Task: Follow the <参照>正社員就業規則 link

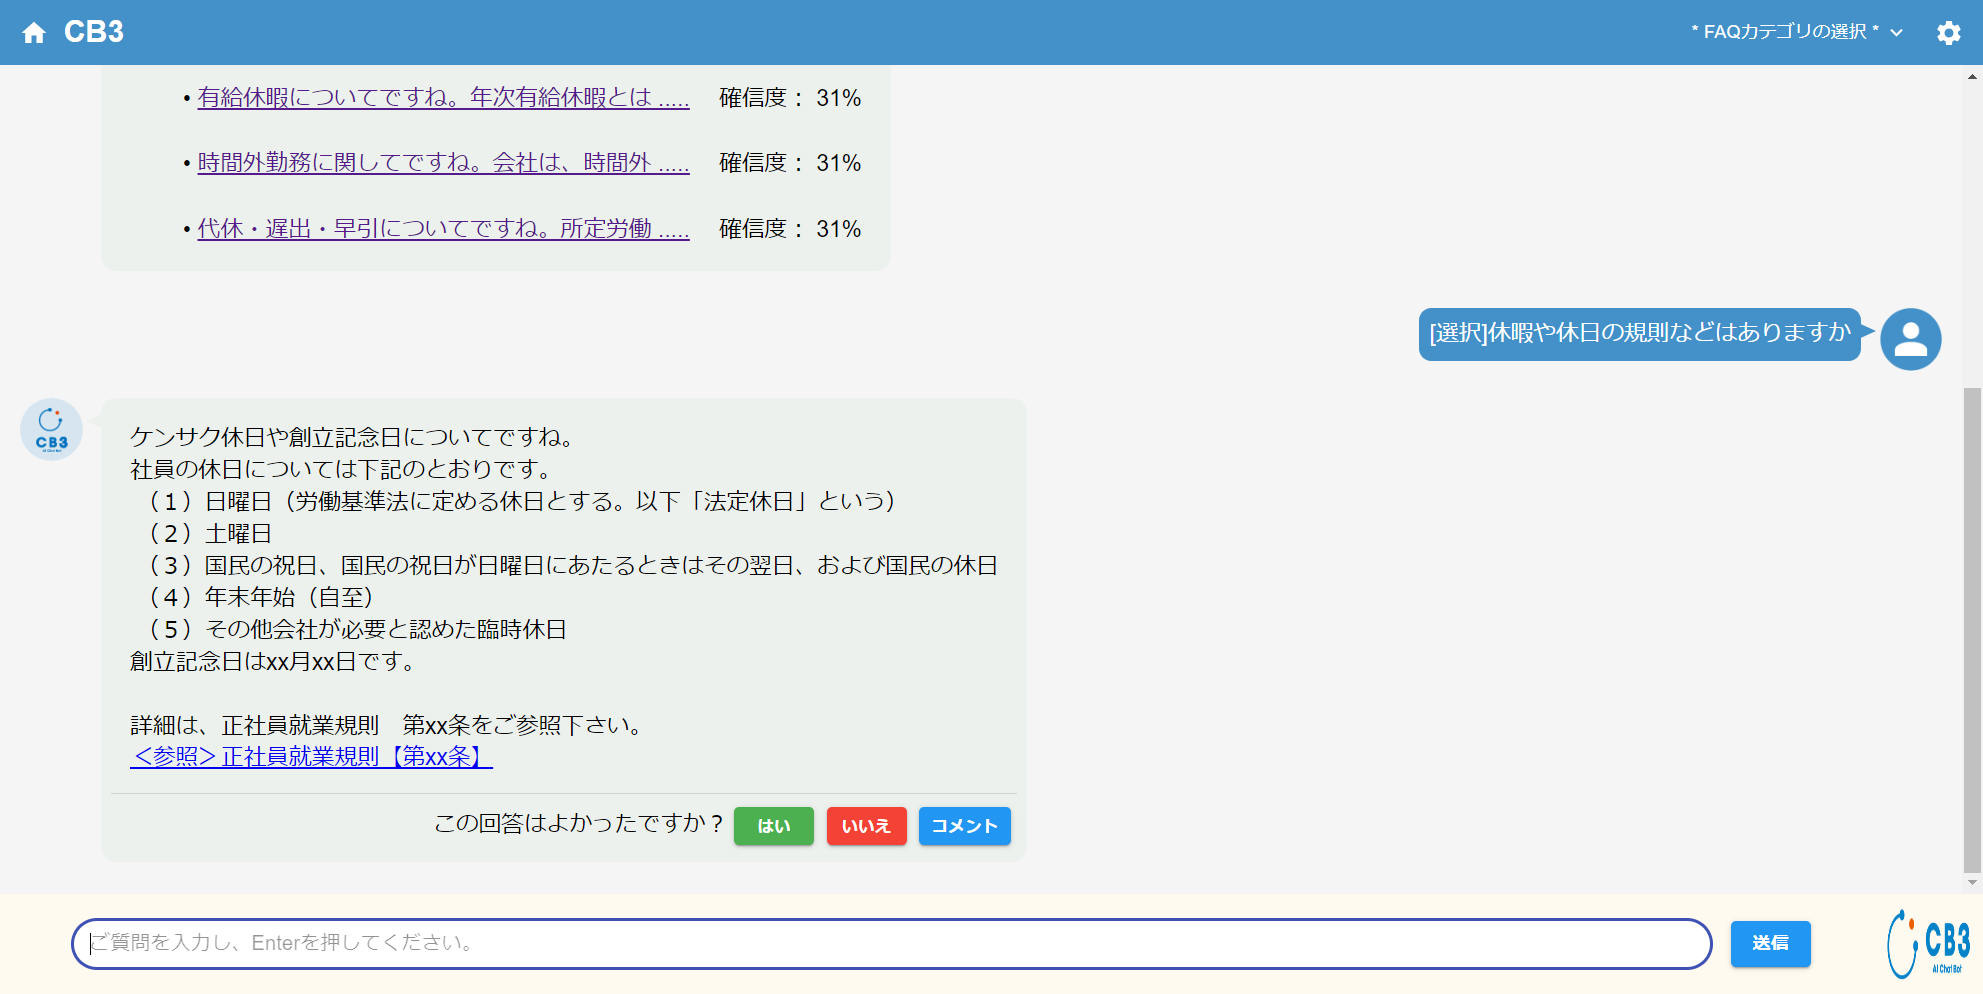Action: click(x=311, y=757)
